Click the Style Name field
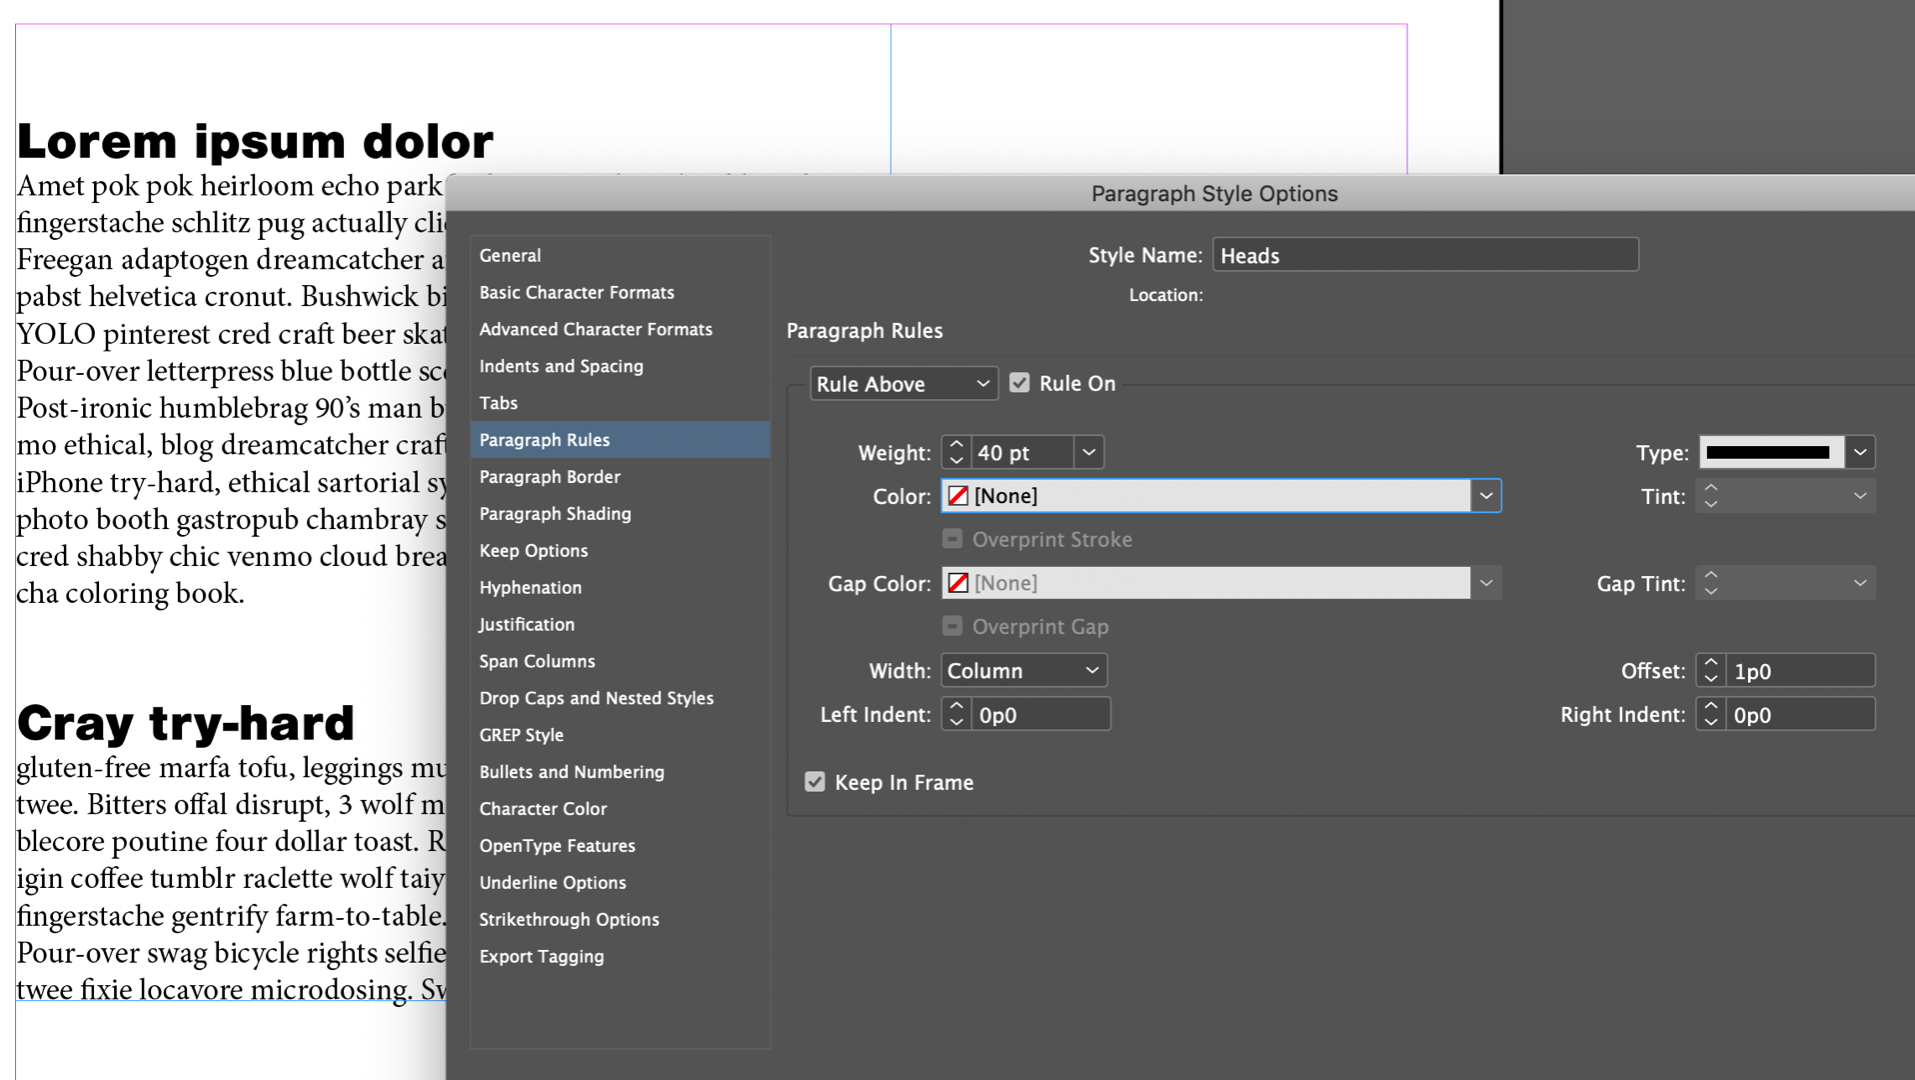1915x1080 pixels. [x=1425, y=255]
